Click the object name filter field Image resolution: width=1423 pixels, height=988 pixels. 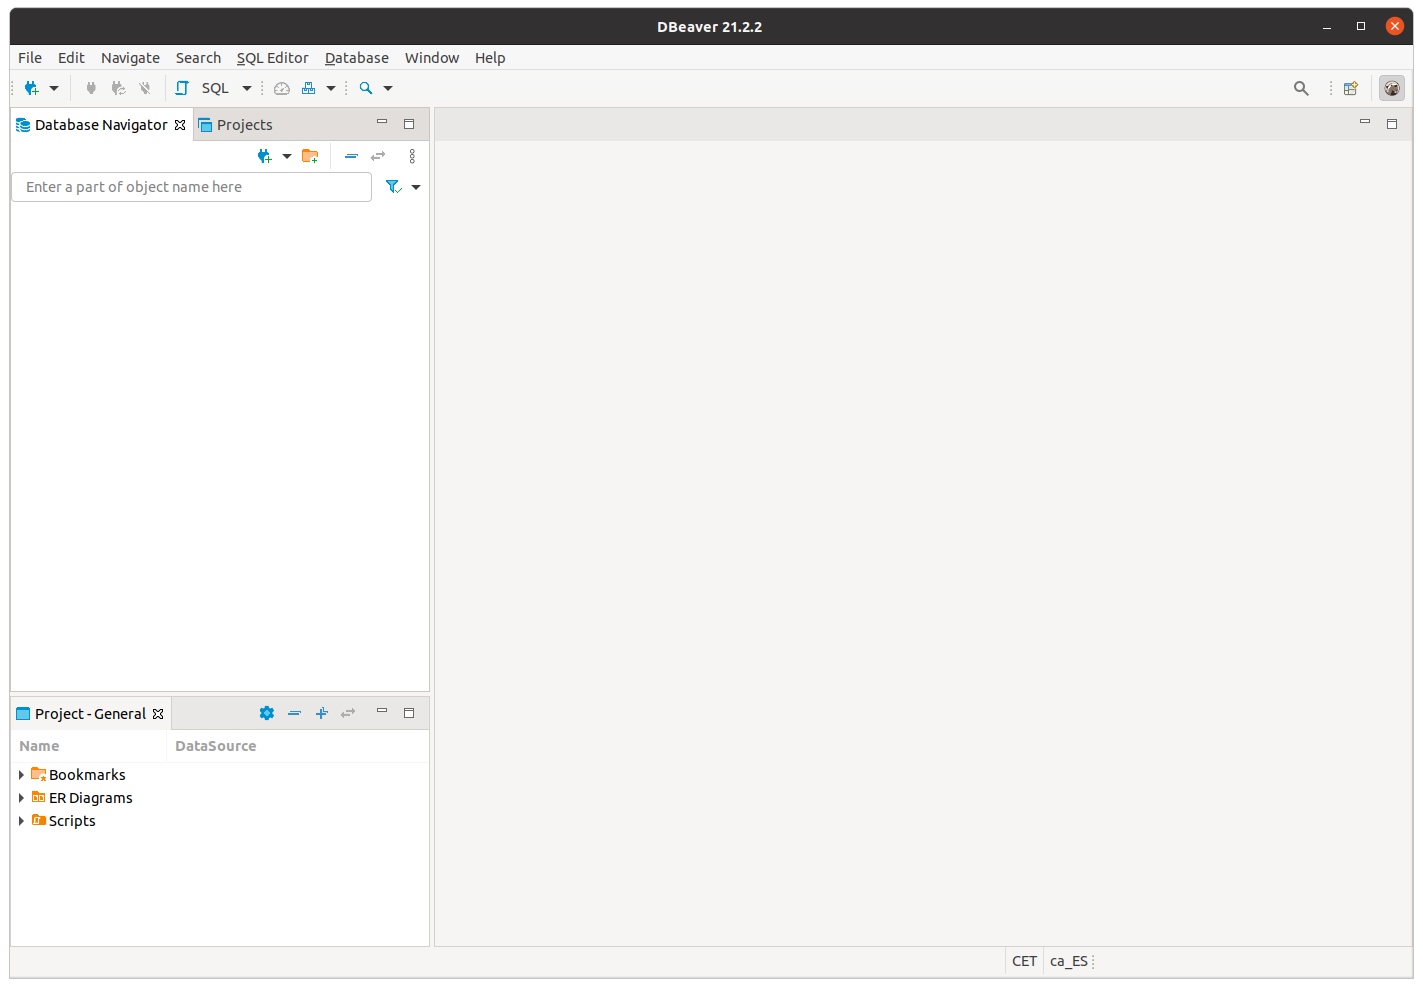click(191, 187)
